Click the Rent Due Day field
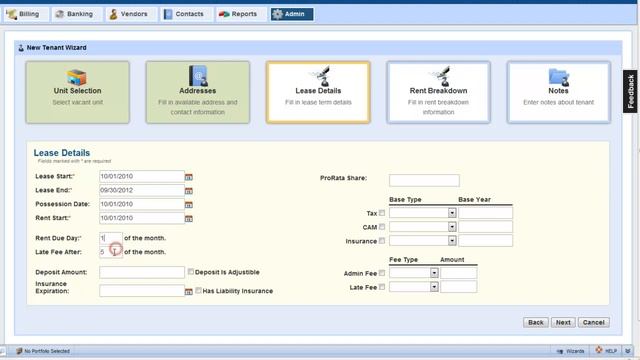640x360 pixels. pyautogui.click(x=111, y=238)
